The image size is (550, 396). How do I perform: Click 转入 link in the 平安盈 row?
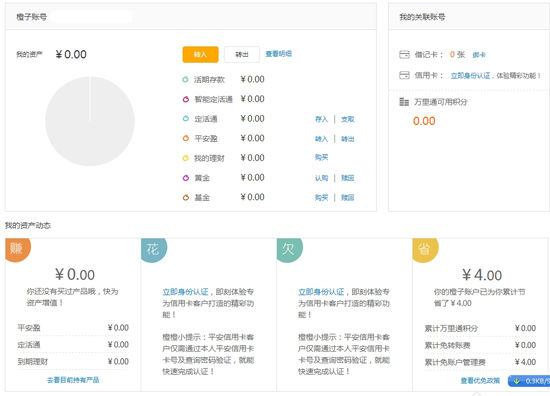pyautogui.click(x=321, y=139)
